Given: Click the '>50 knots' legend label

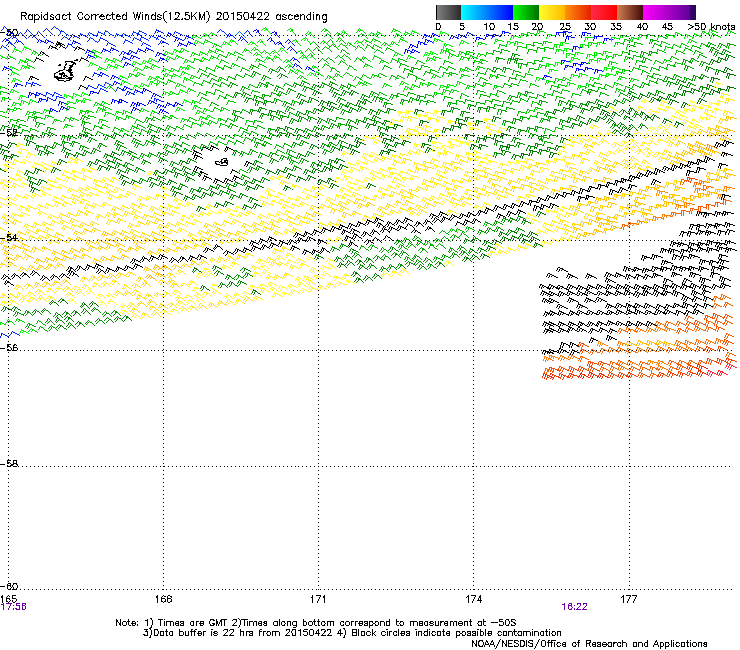Looking at the screenshot, I should pyautogui.click(x=711, y=26).
